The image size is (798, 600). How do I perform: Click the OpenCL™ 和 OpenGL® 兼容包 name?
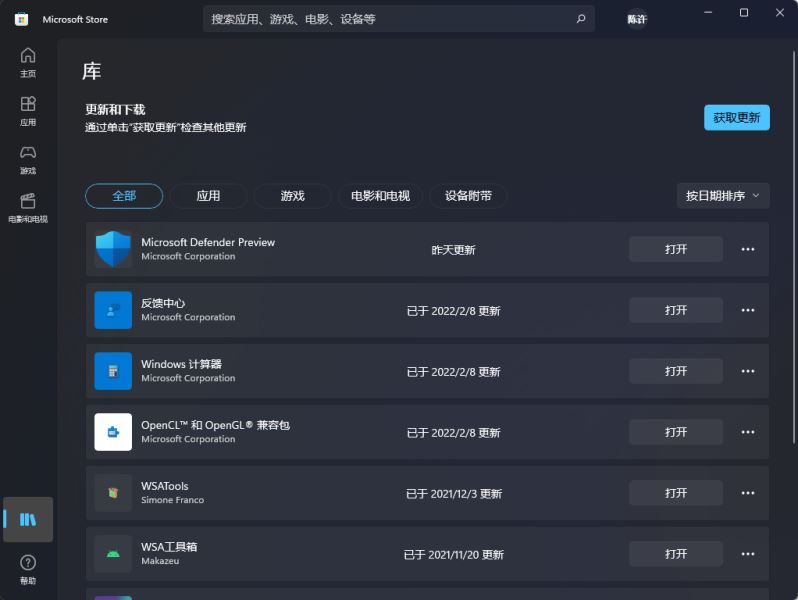coord(215,425)
